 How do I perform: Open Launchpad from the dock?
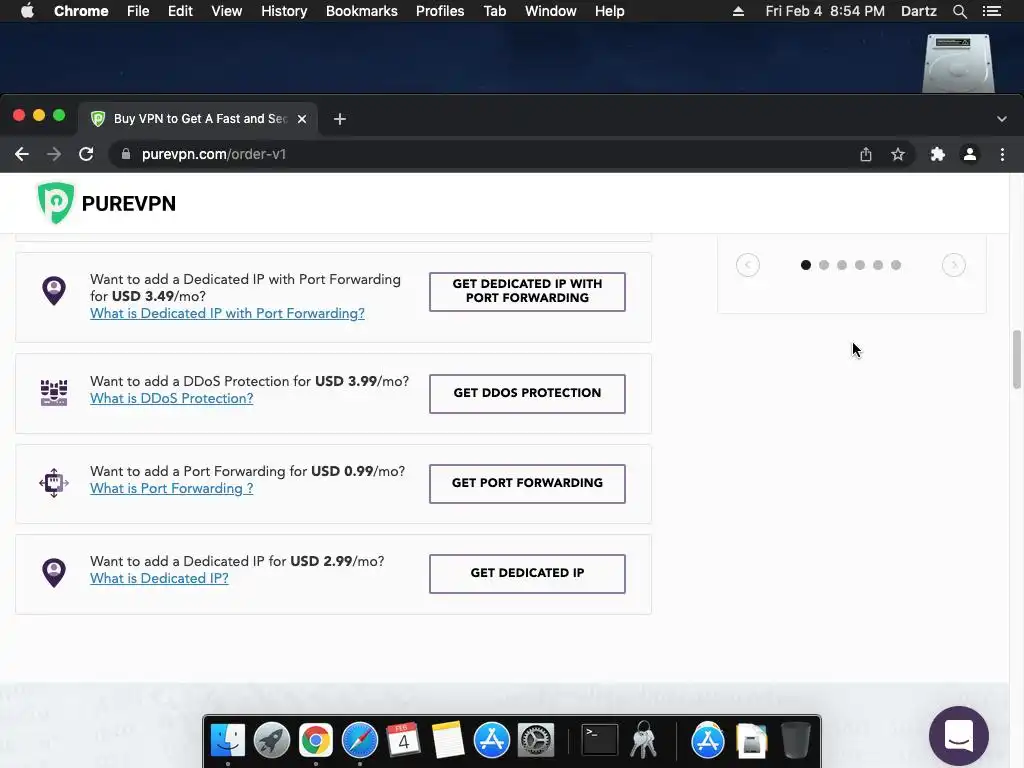coord(272,740)
